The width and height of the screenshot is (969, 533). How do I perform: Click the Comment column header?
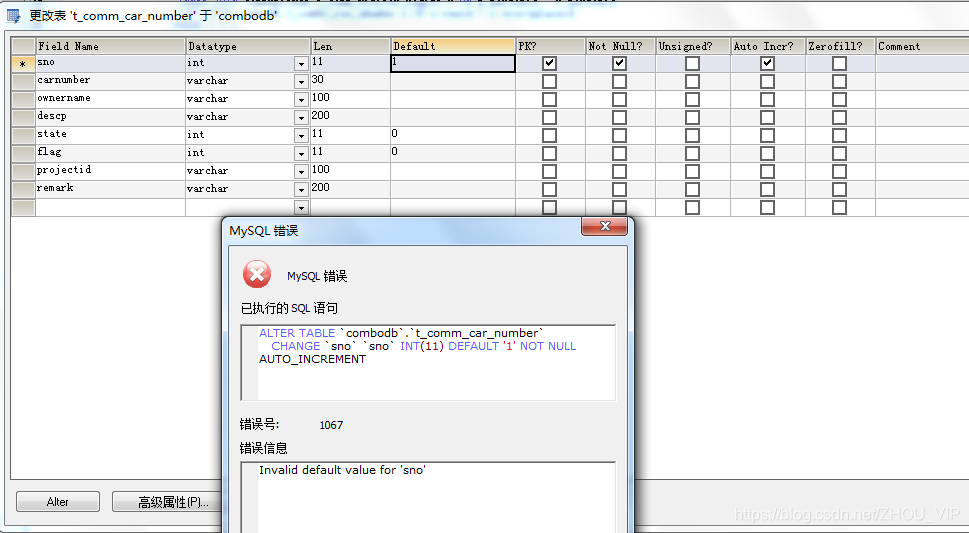922,46
